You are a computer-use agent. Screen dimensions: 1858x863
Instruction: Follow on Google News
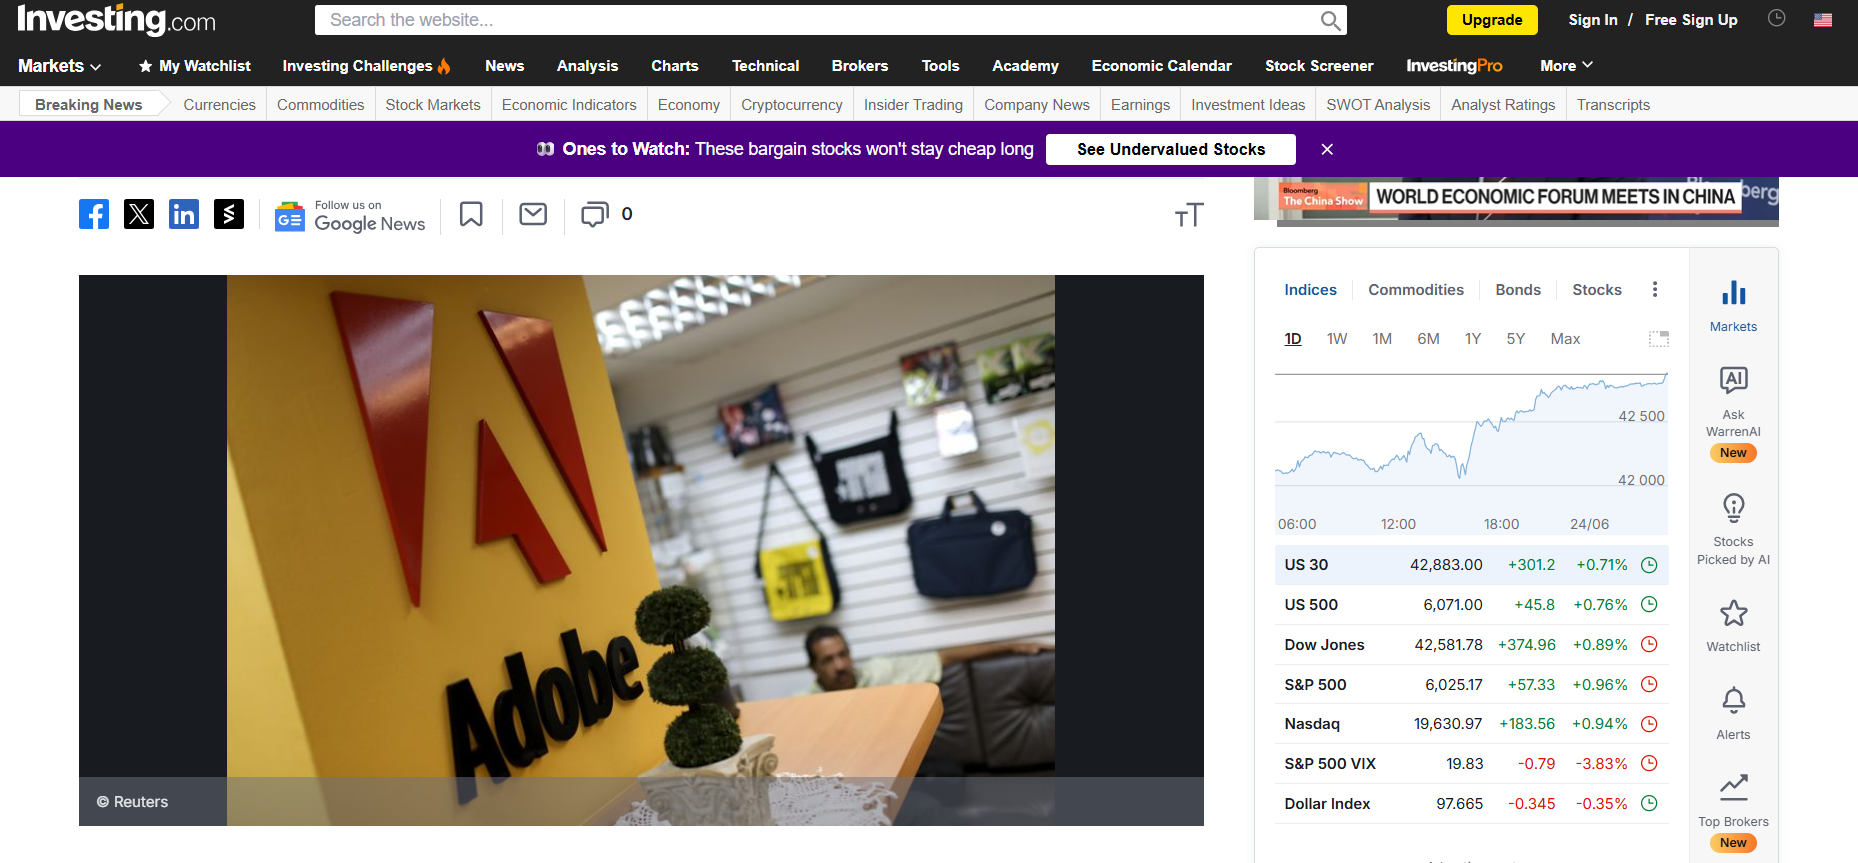click(x=350, y=215)
